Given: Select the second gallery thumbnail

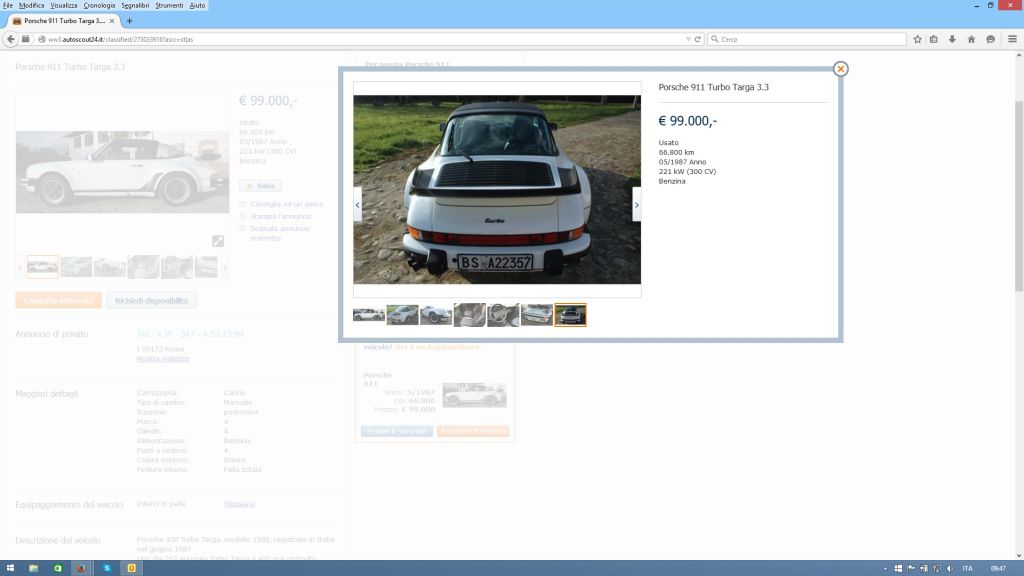Looking at the screenshot, I should coord(402,315).
